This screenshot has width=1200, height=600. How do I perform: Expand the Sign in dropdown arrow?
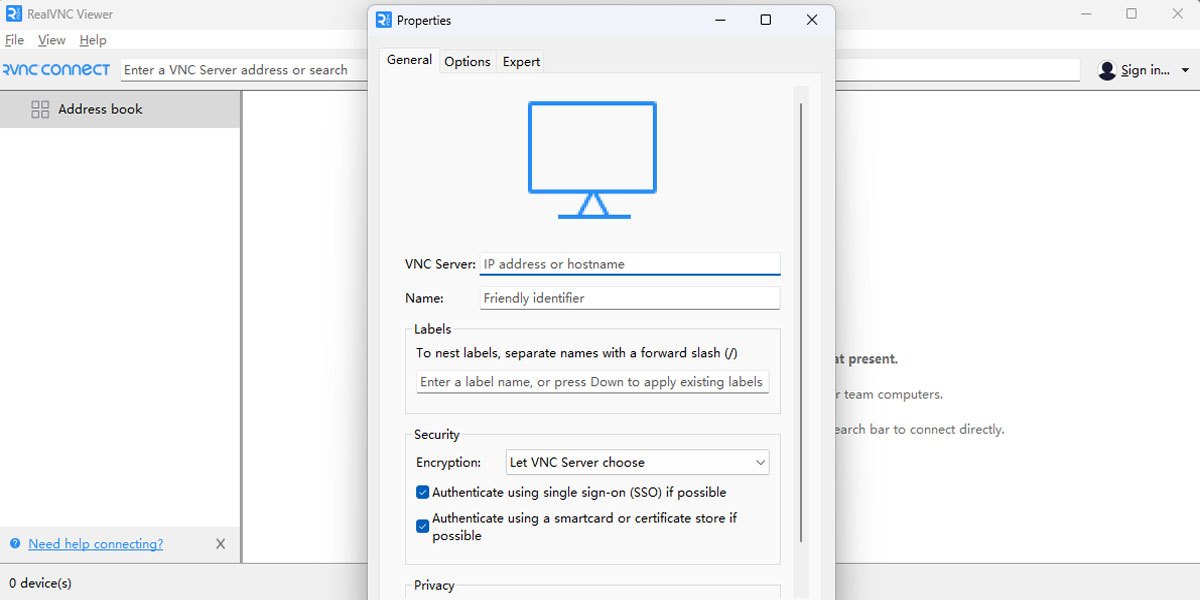1185,70
